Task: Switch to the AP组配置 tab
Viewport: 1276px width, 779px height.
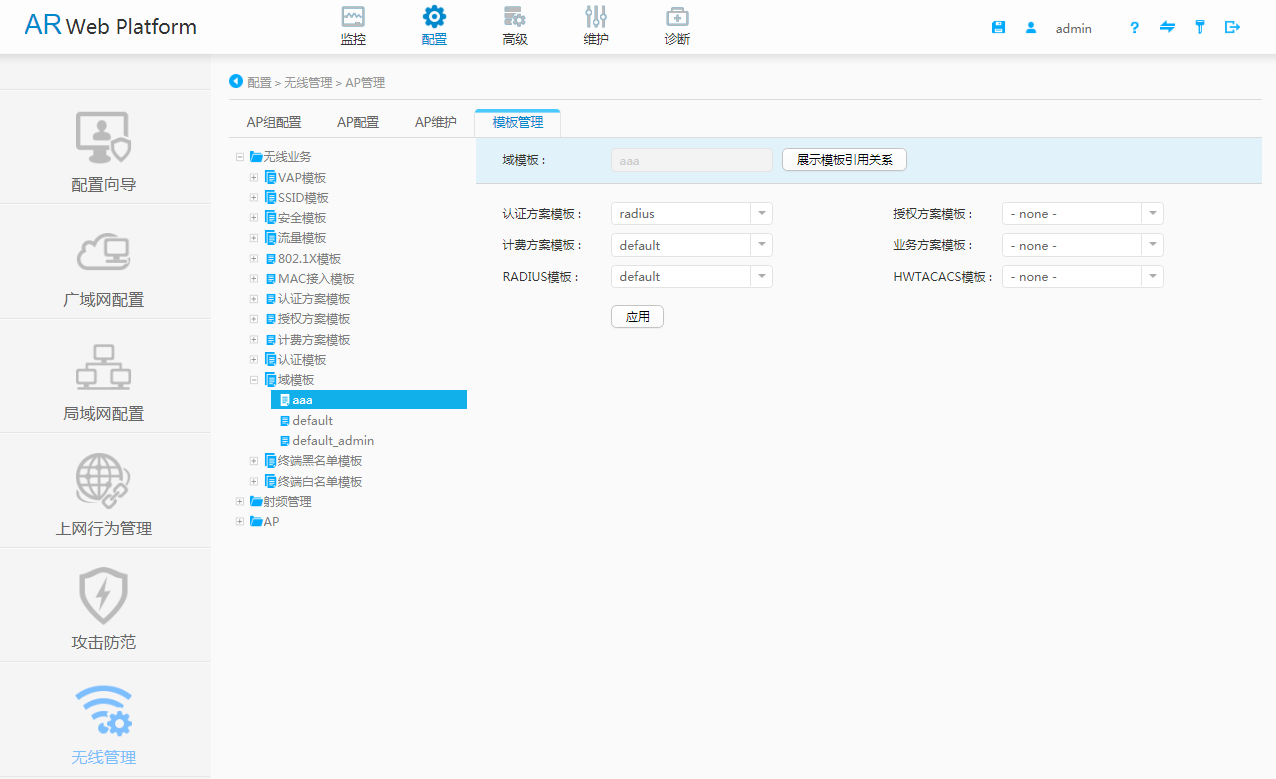Action: pyautogui.click(x=274, y=122)
